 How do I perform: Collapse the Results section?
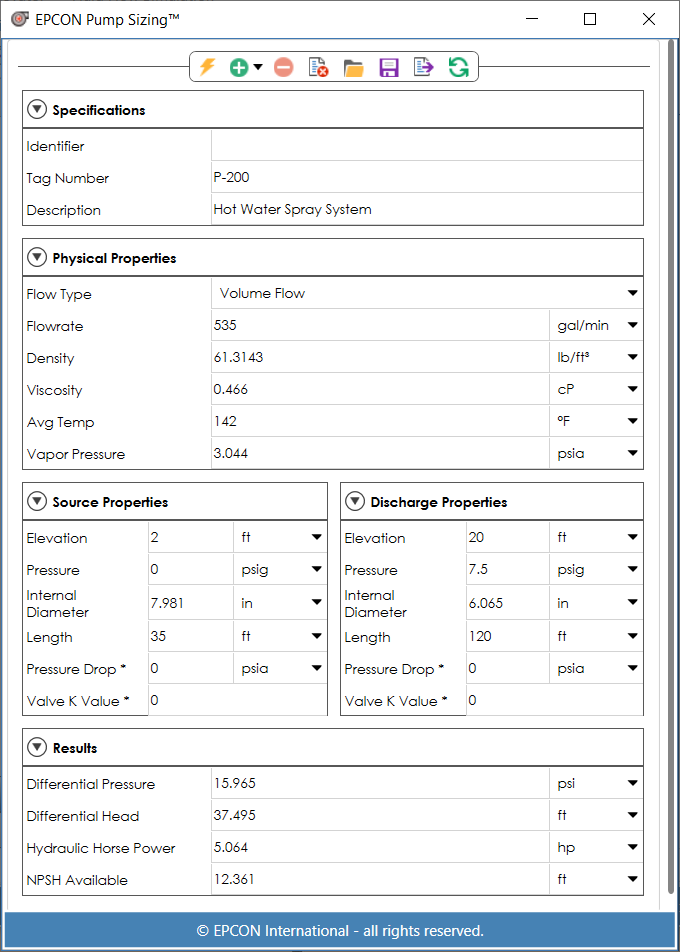(37, 747)
